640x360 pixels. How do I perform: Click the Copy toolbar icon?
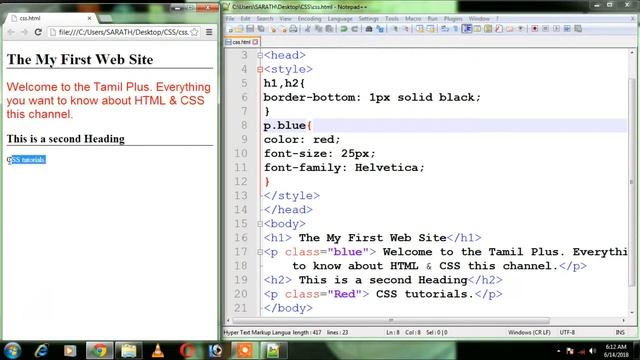tap(318, 29)
